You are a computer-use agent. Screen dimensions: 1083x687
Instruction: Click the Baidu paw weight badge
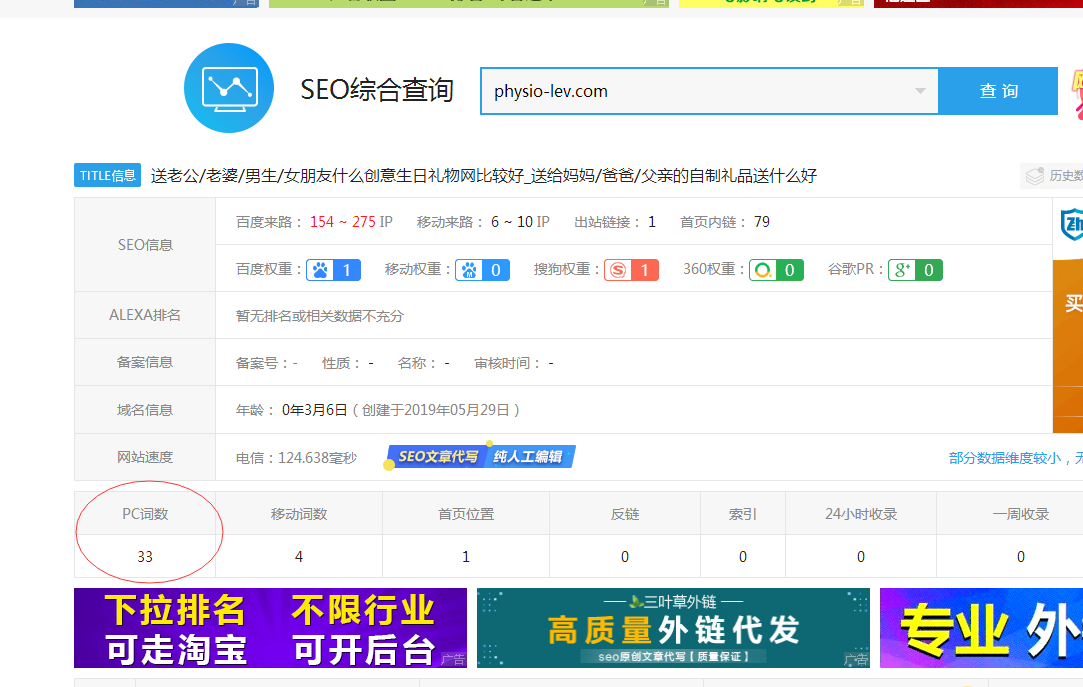tap(333, 270)
